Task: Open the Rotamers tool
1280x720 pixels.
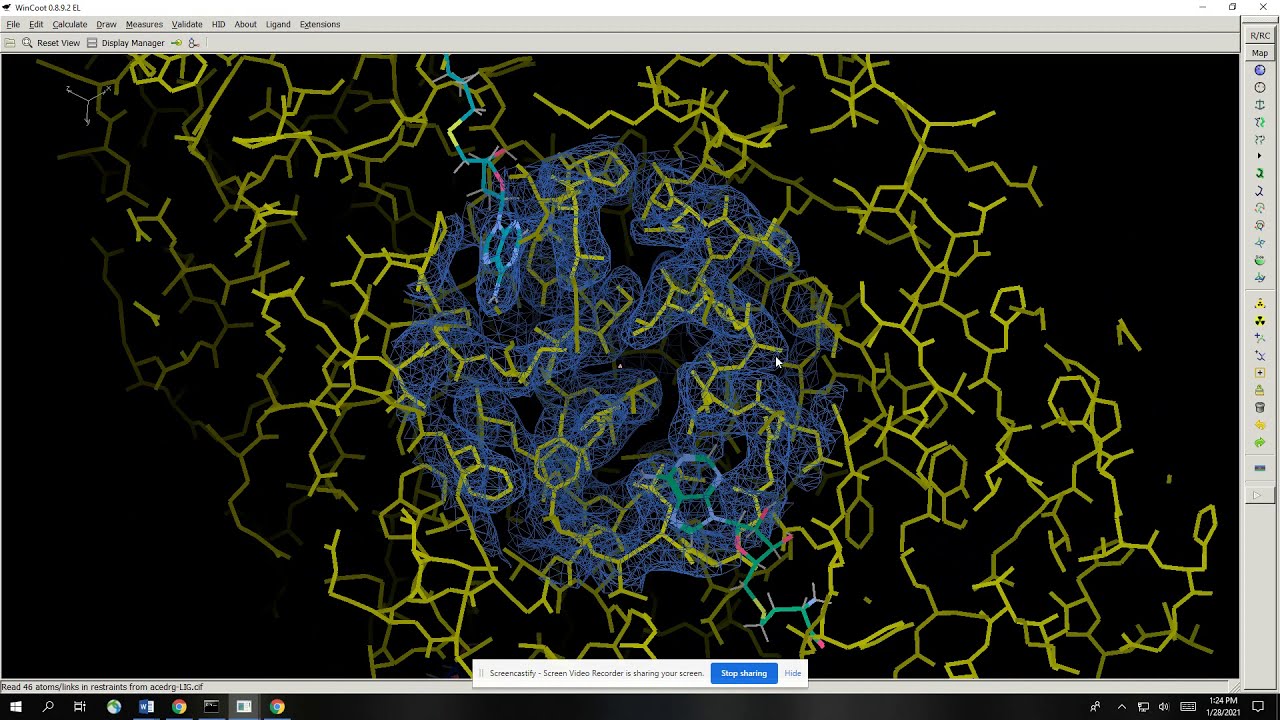Action: (1260, 191)
